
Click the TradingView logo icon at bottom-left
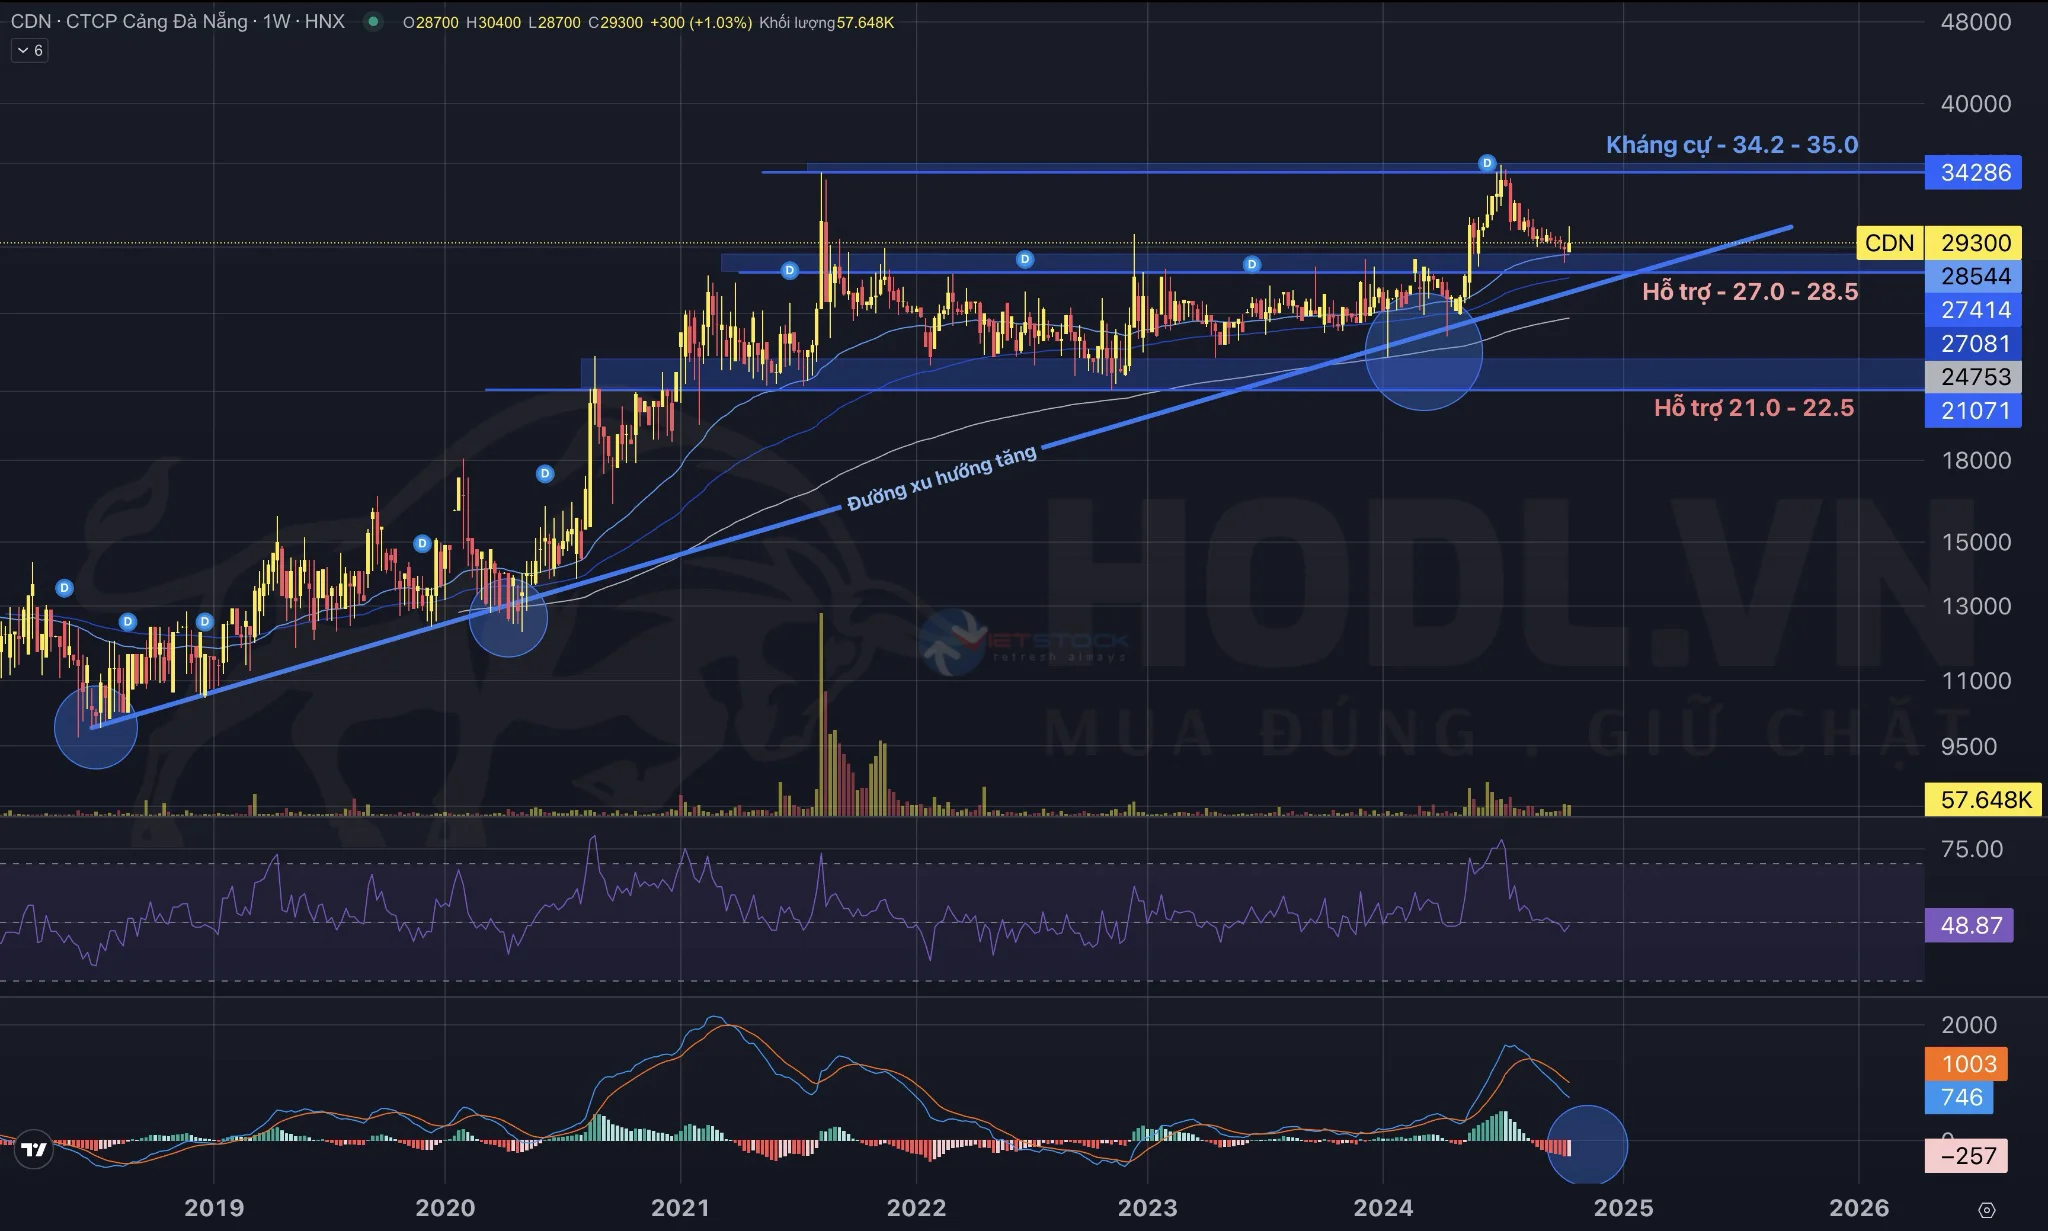pos(34,1149)
